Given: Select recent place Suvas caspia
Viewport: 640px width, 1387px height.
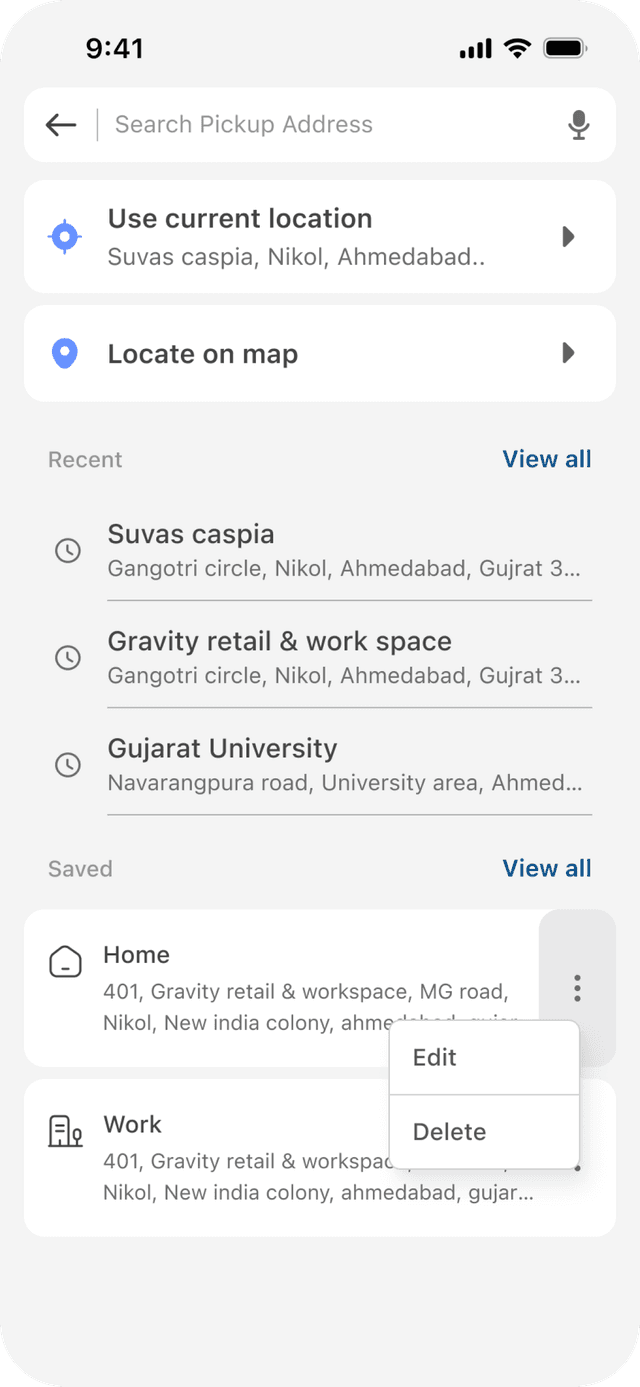Looking at the screenshot, I should coord(320,550).
